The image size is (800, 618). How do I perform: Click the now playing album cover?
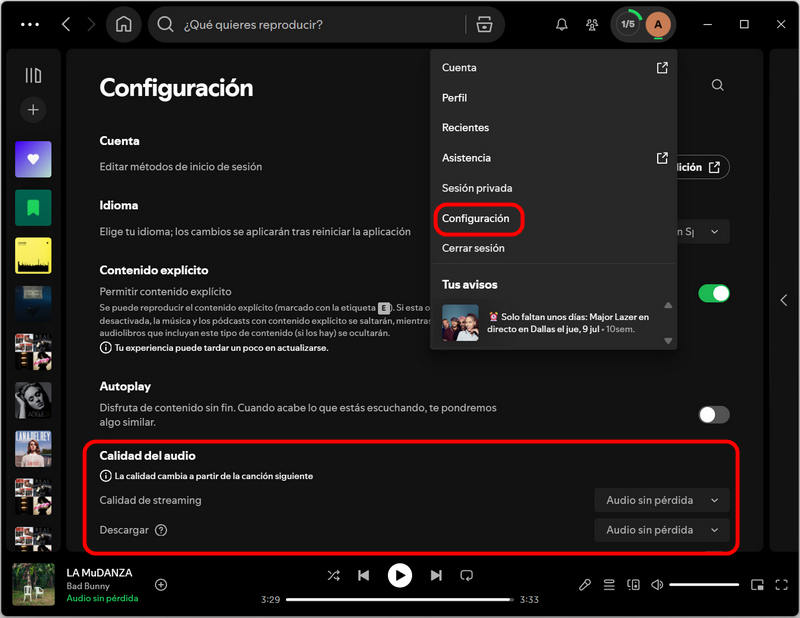coord(33,584)
